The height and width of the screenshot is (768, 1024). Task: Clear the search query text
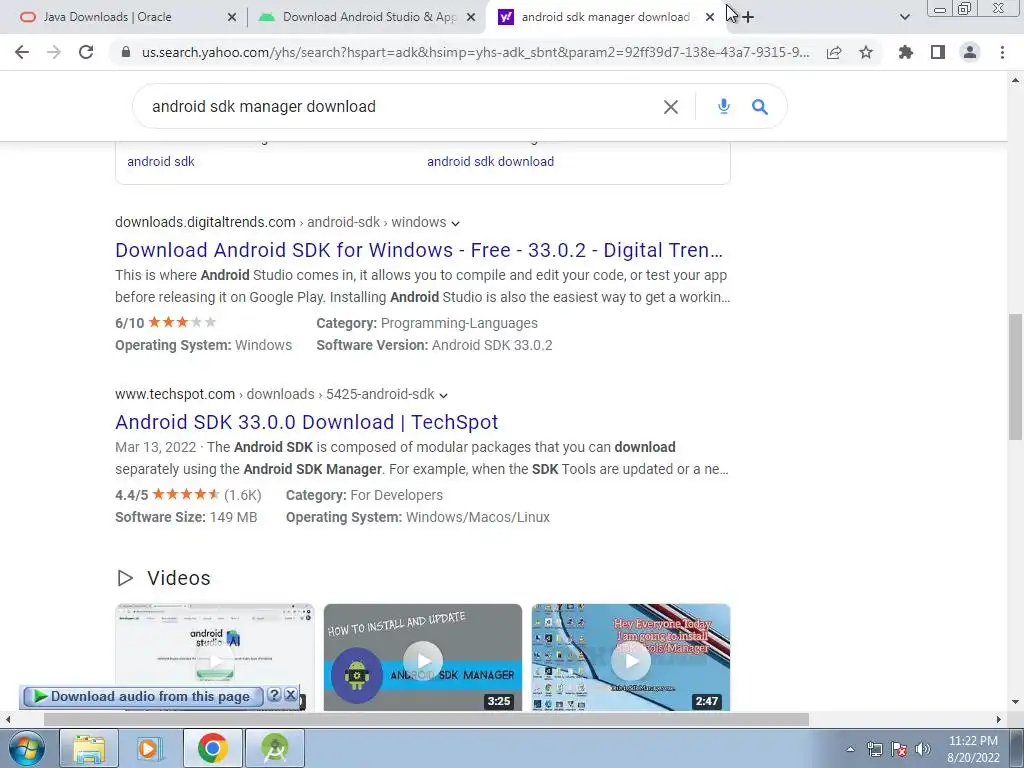click(x=671, y=106)
